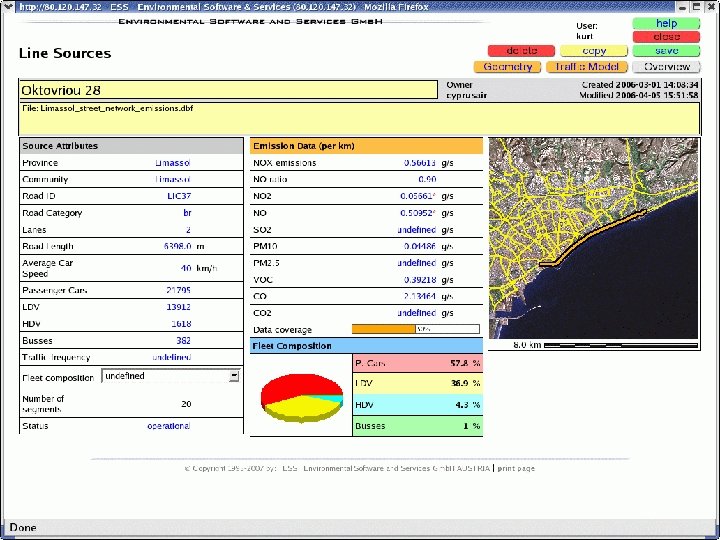Minimize the Firefox window
This screenshot has width=720, height=540.
point(682,7)
